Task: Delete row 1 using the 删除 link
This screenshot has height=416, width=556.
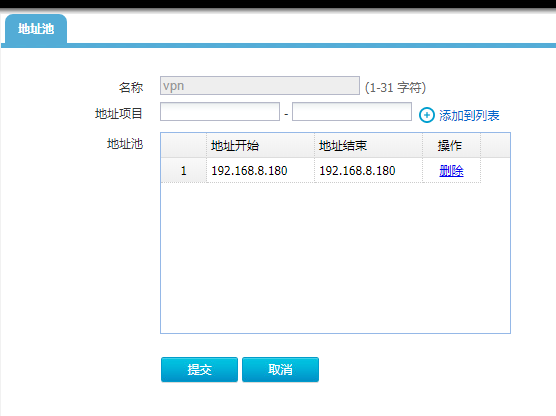Action: (x=451, y=171)
